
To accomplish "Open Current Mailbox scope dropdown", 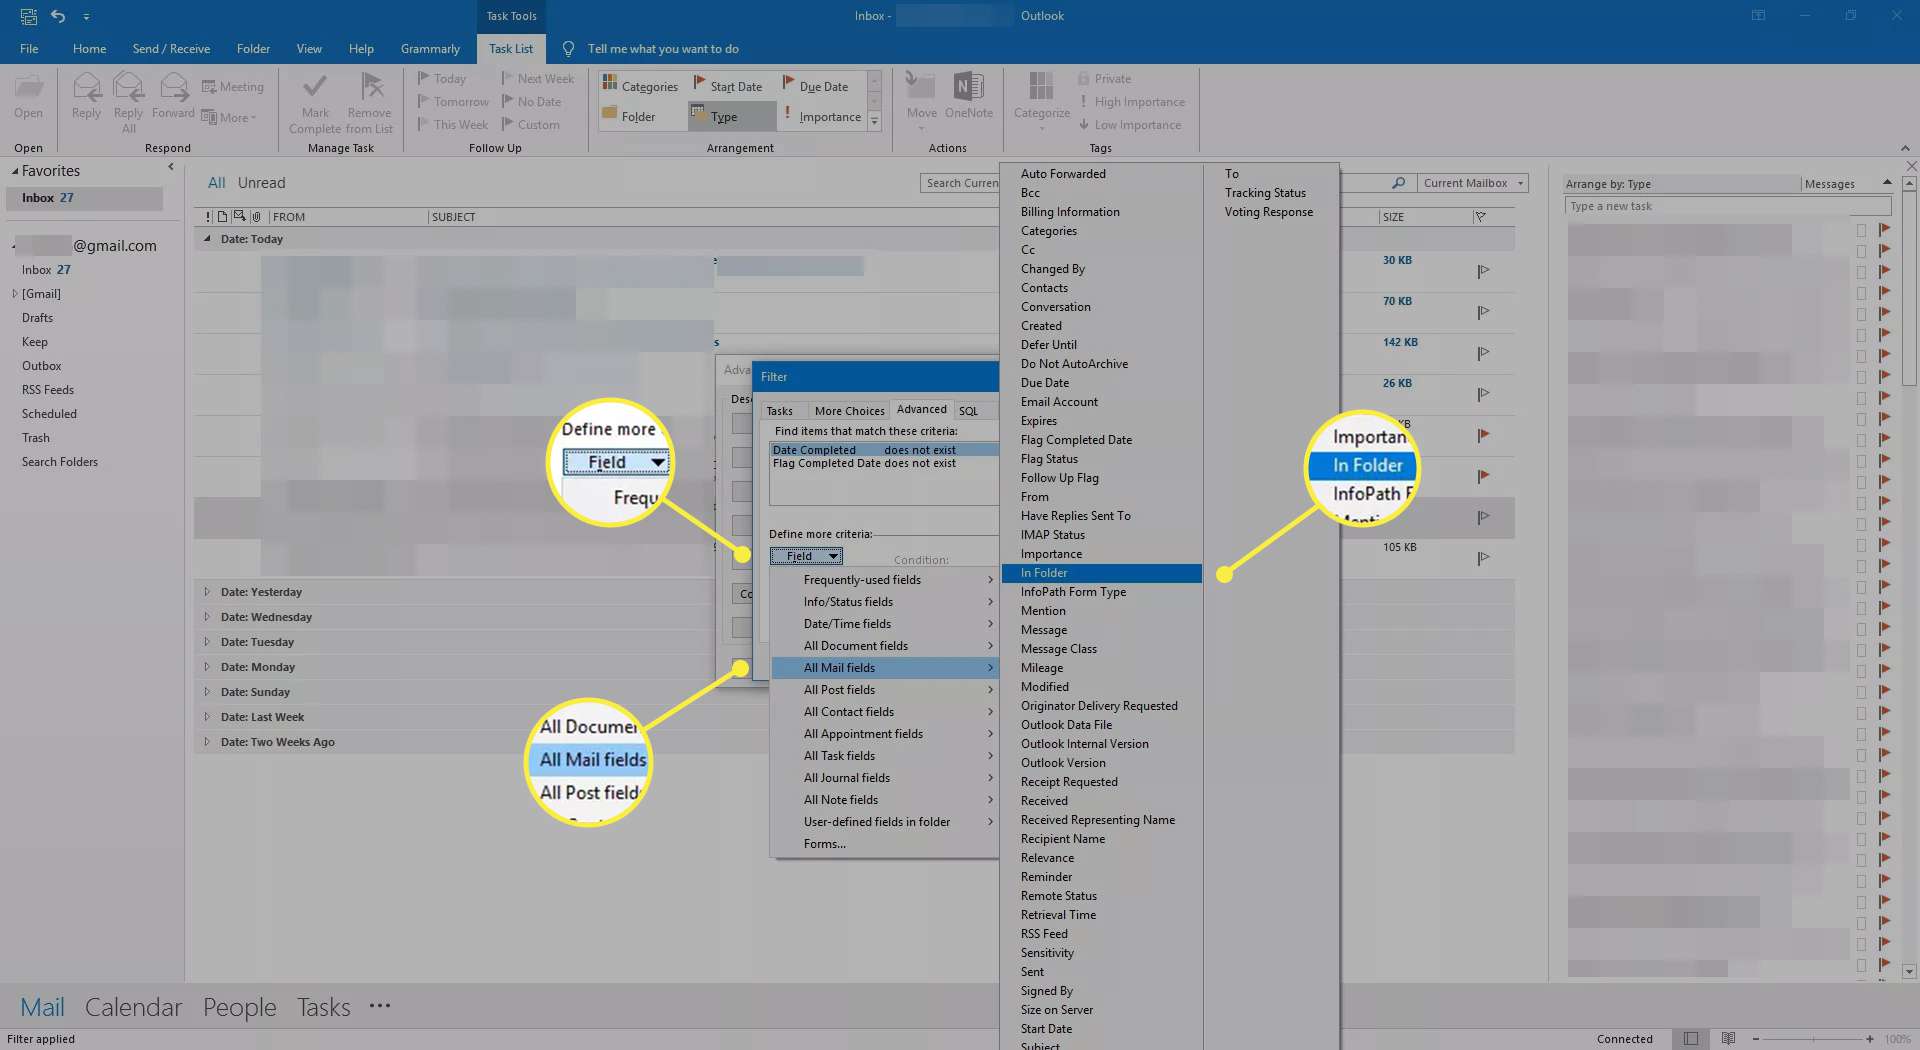I will pos(1473,183).
